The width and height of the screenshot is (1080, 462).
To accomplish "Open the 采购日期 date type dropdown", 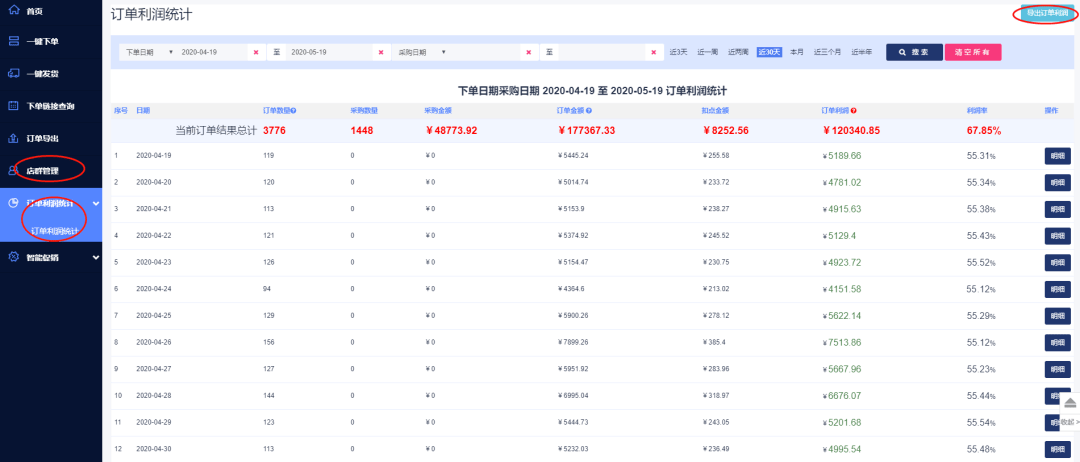I will point(421,51).
